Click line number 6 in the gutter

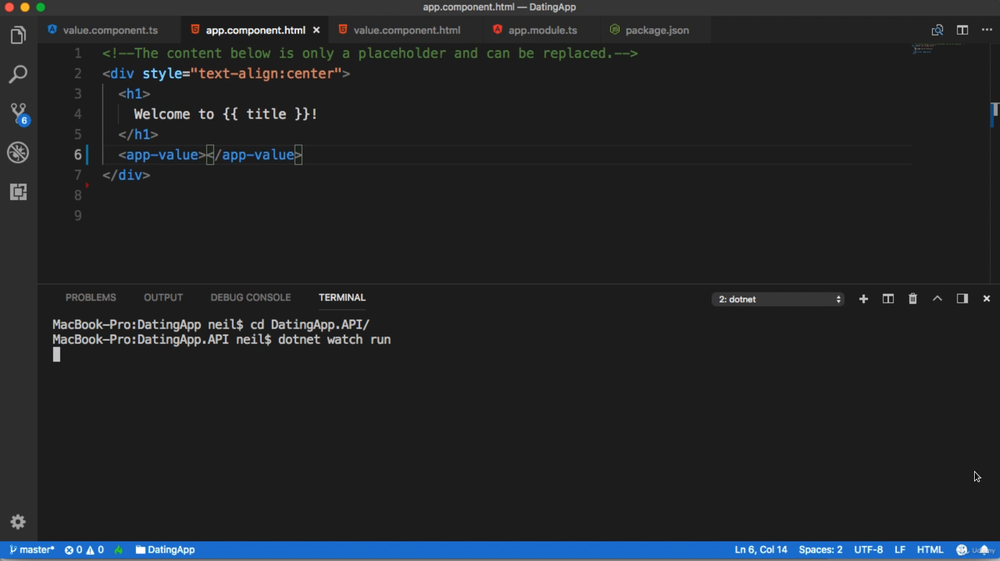pyautogui.click(x=77, y=155)
